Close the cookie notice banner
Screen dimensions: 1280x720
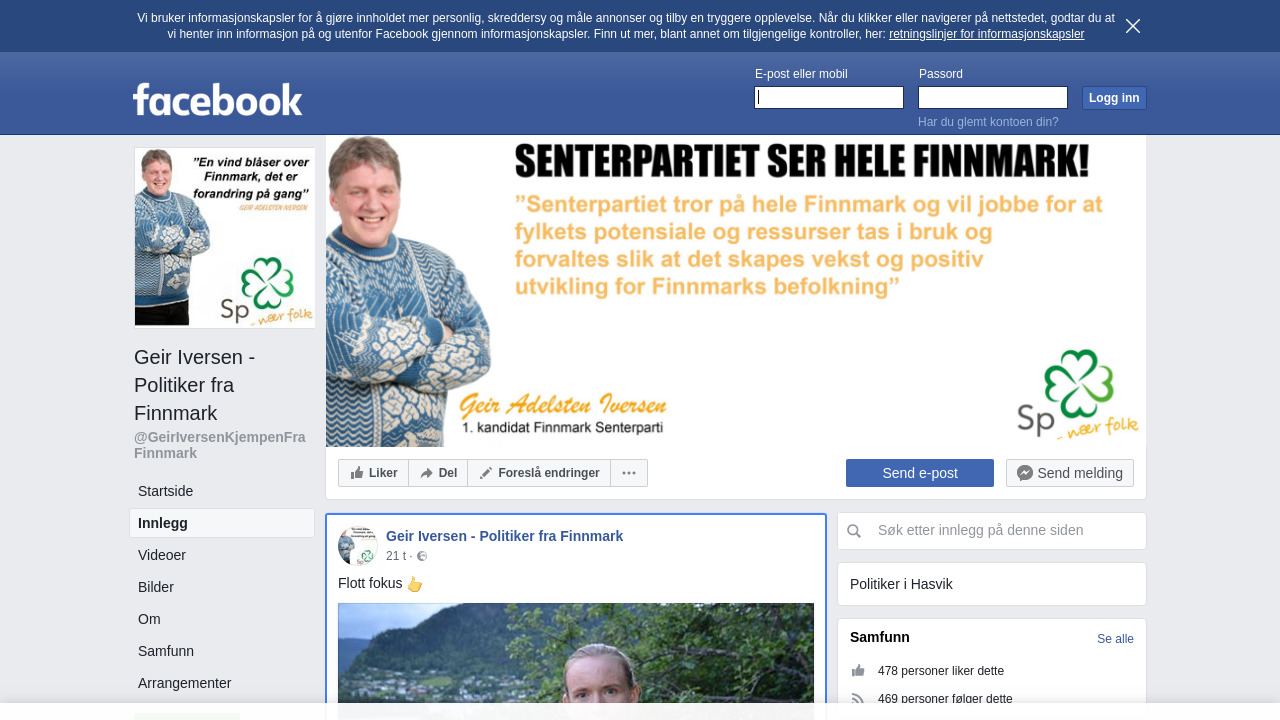(1133, 26)
